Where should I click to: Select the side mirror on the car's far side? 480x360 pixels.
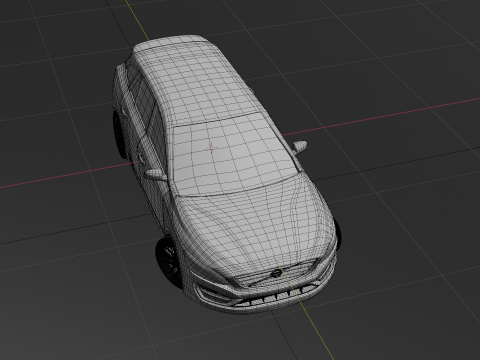[299, 147]
